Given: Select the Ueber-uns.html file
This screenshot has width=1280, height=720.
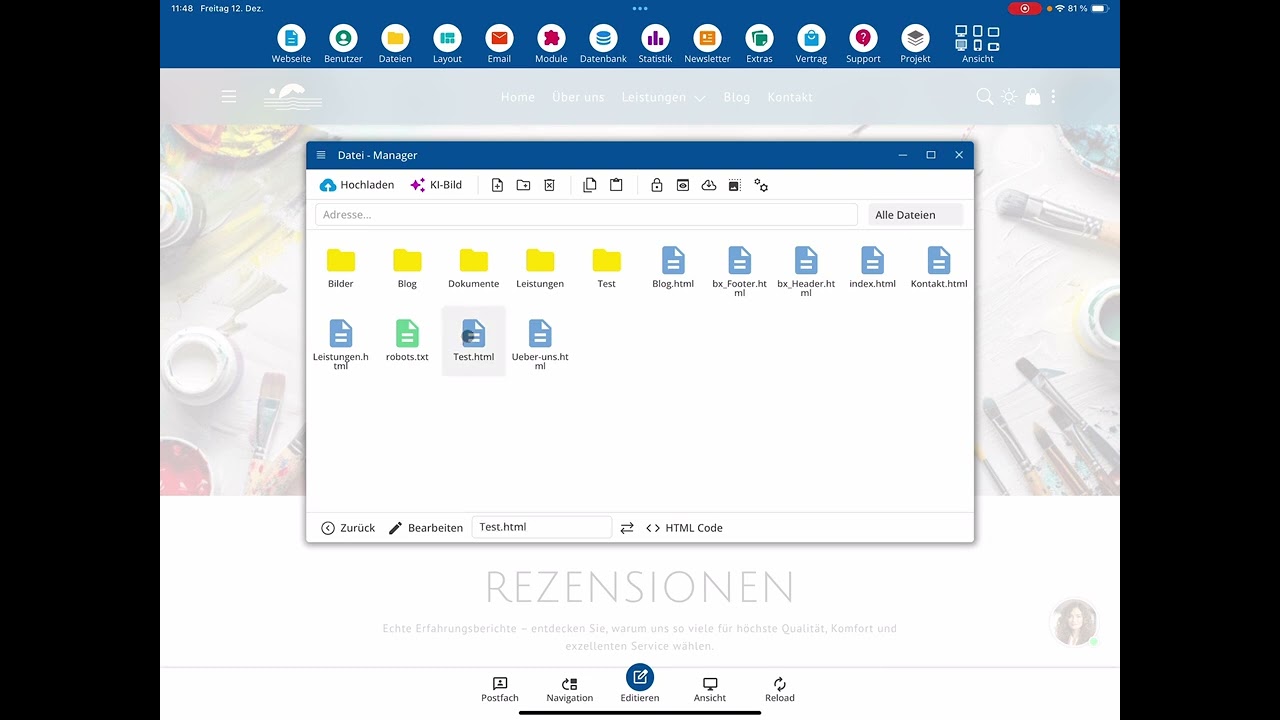Looking at the screenshot, I should (540, 344).
